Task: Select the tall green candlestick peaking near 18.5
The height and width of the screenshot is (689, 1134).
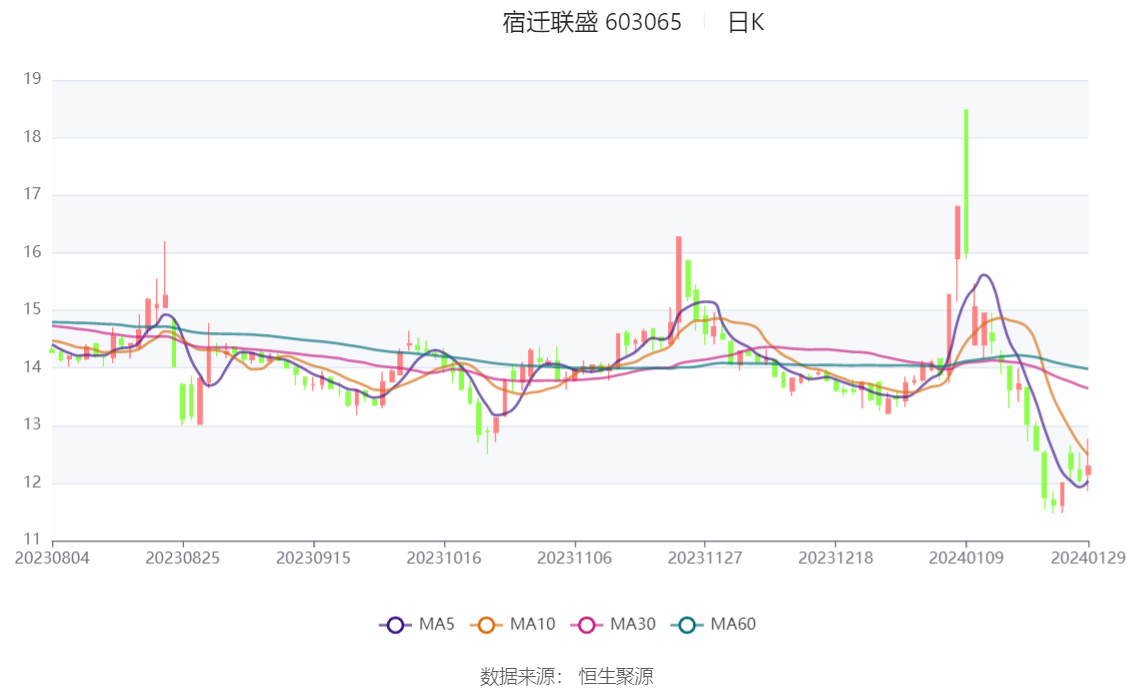Action: 966,182
